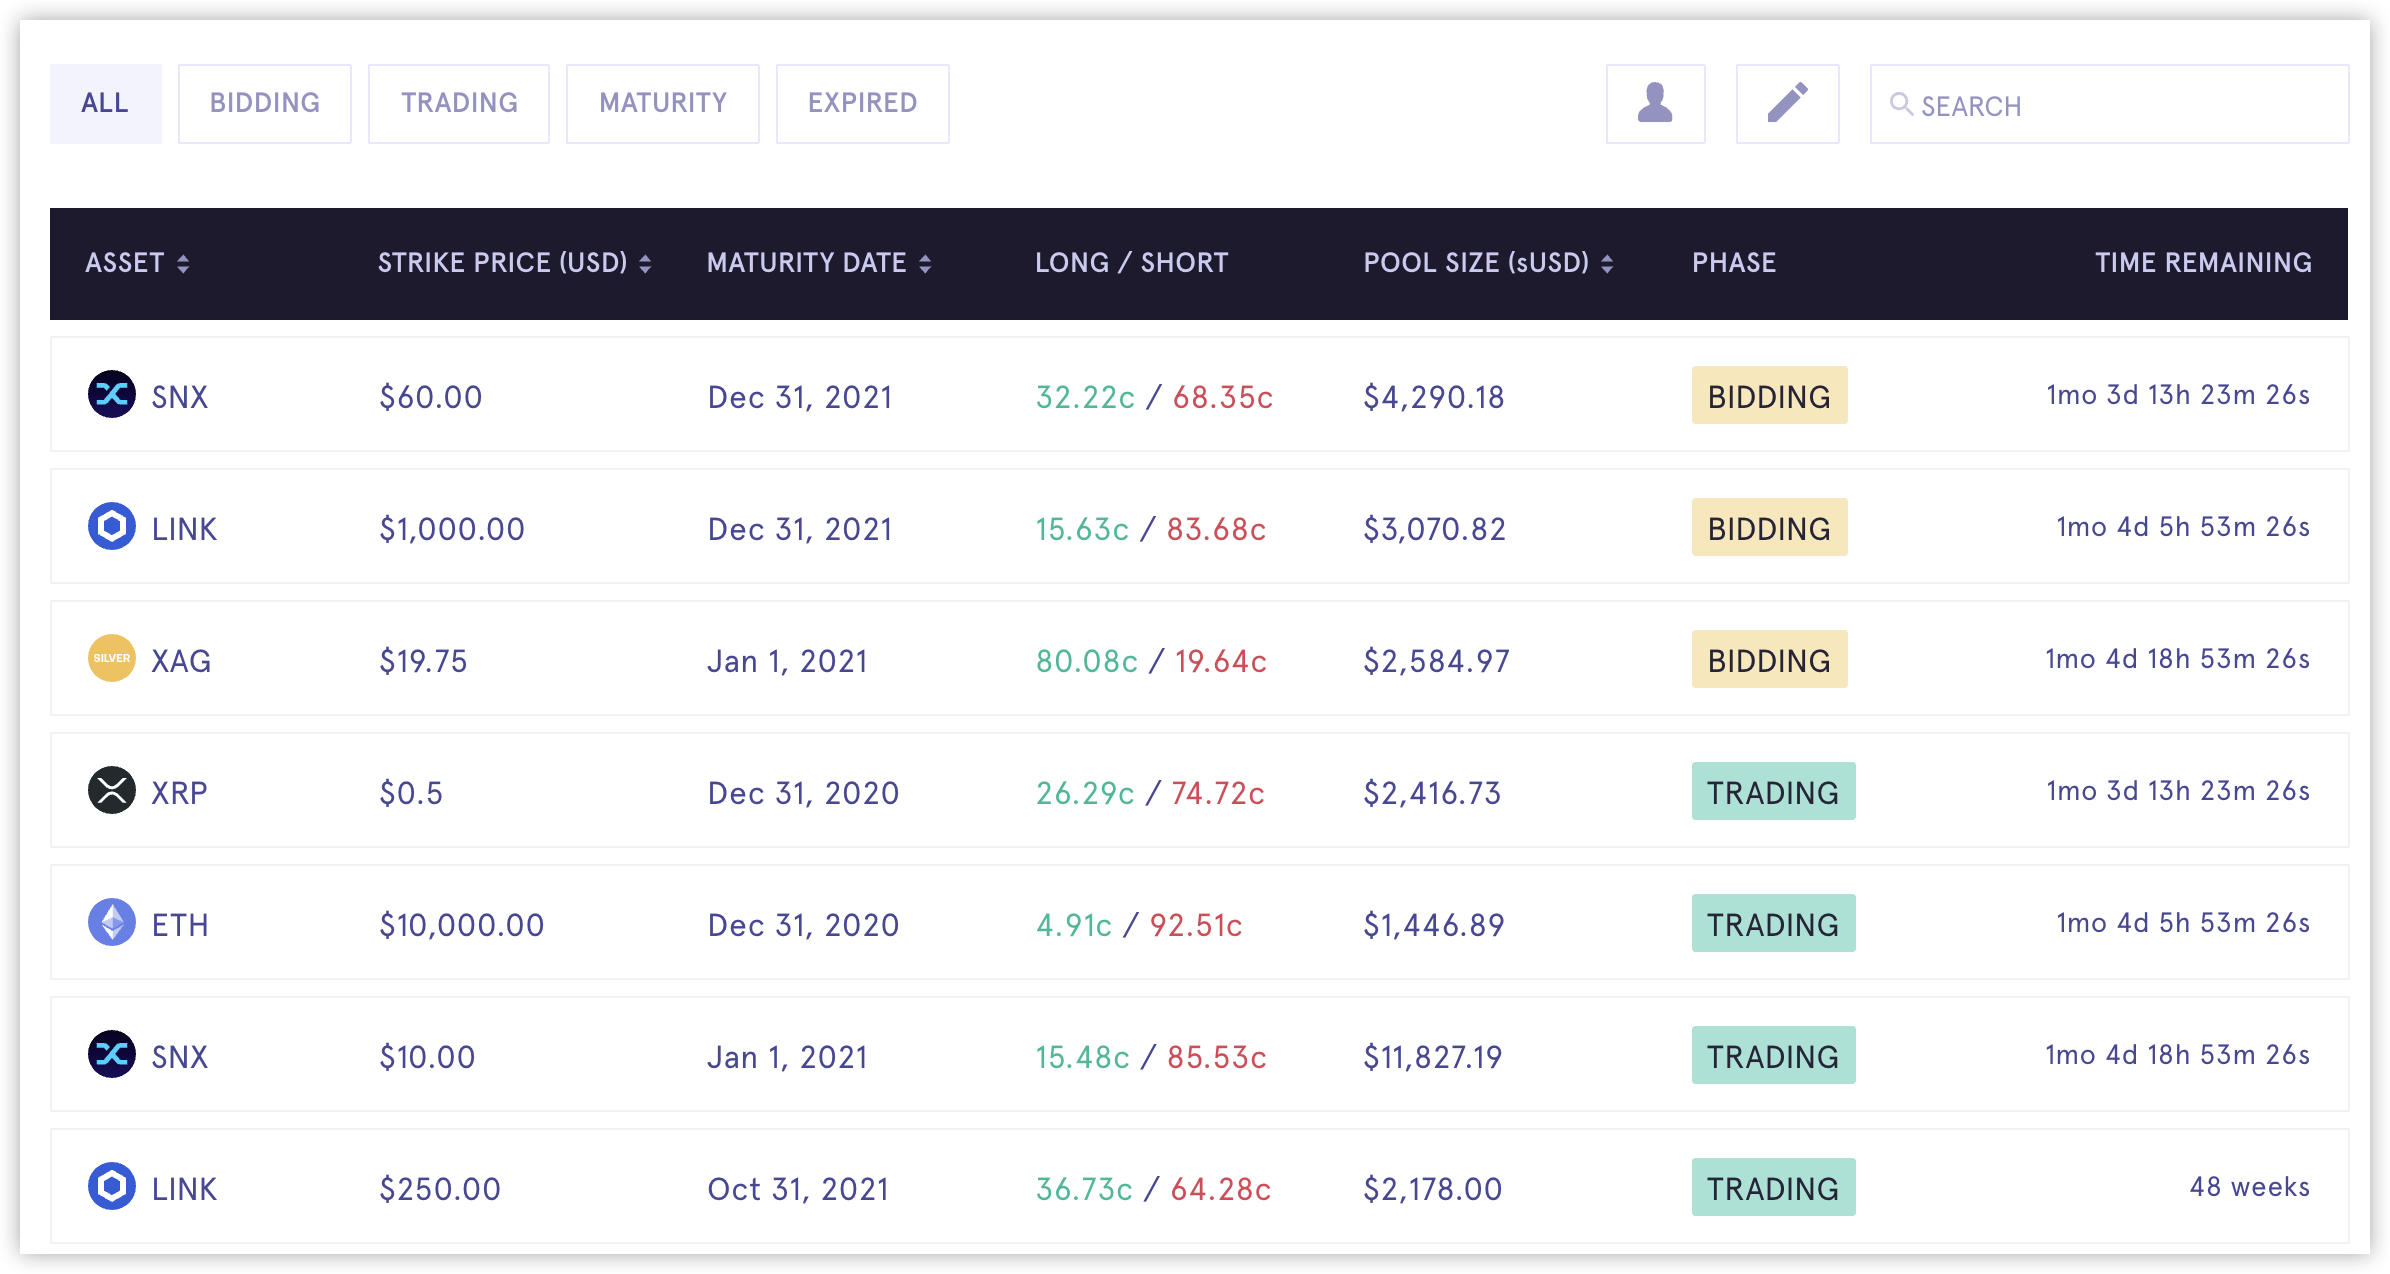Click TRADING badge in LINK $250.00 row
The image size is (2390, 1274).
pos(1773,1187)
